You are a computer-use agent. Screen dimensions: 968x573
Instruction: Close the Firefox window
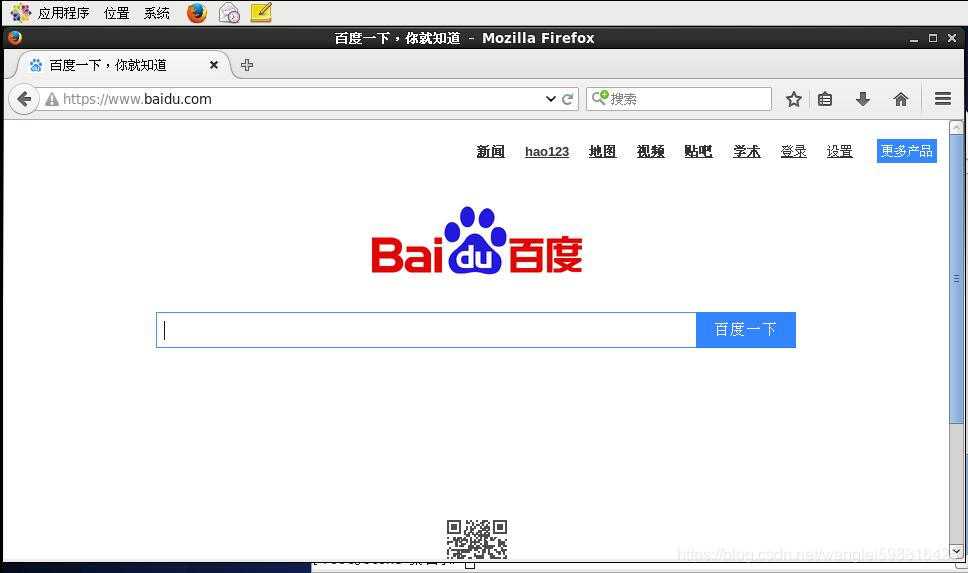click(x=952, y=38)
